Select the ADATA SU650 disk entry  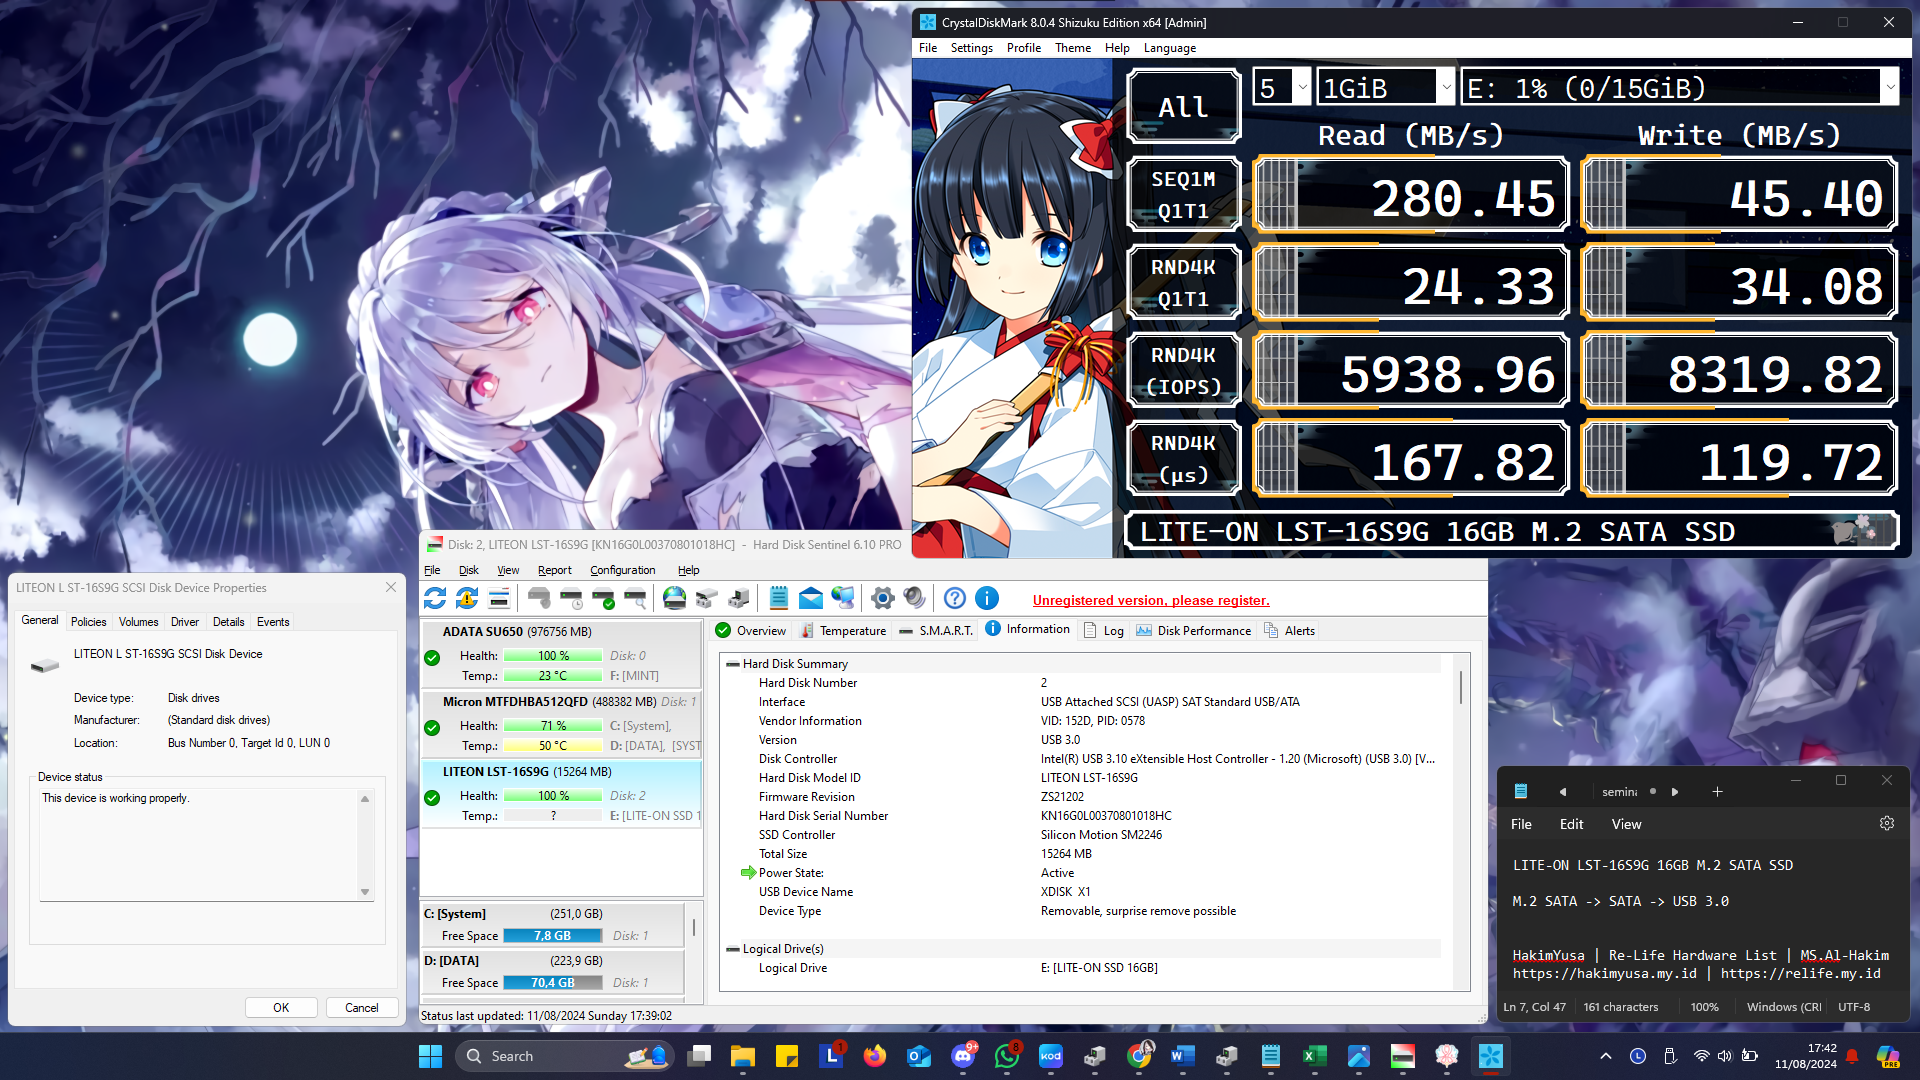pyautogui.click(x=561, y=654)
